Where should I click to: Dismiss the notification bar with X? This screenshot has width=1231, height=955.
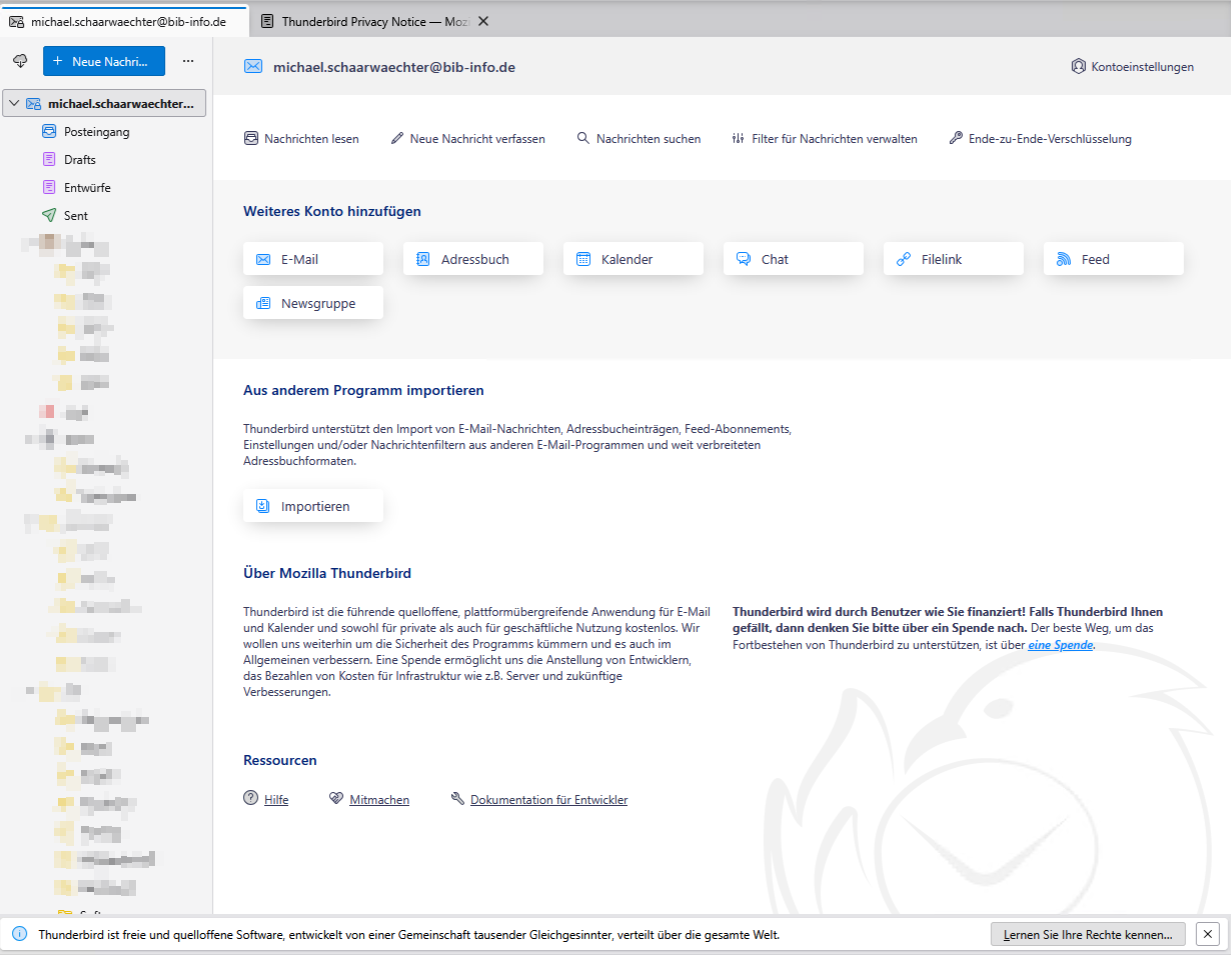(x=1207, y=934)
